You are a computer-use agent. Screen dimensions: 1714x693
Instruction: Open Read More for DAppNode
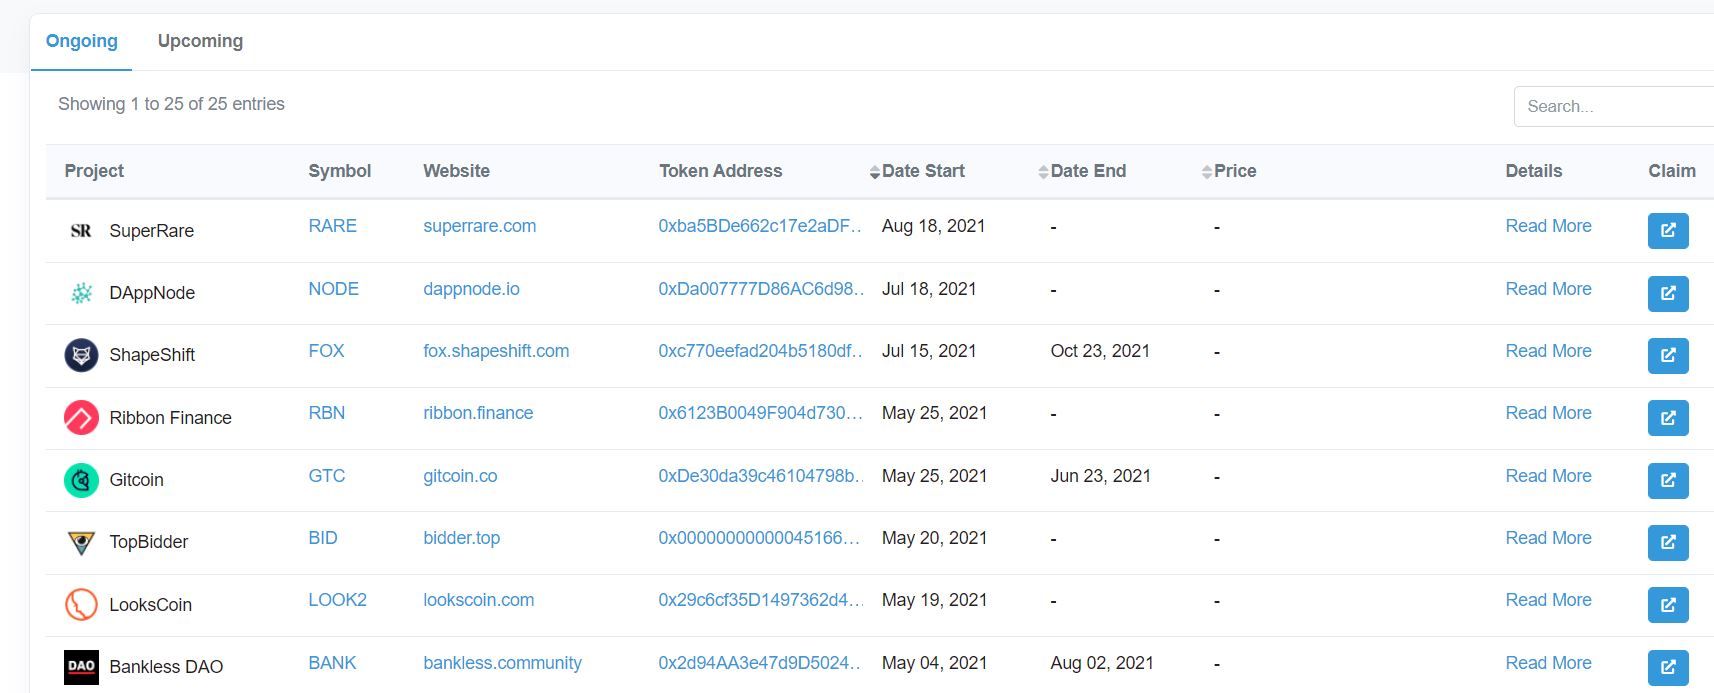pyautogui.click(x=1548, y=289)
